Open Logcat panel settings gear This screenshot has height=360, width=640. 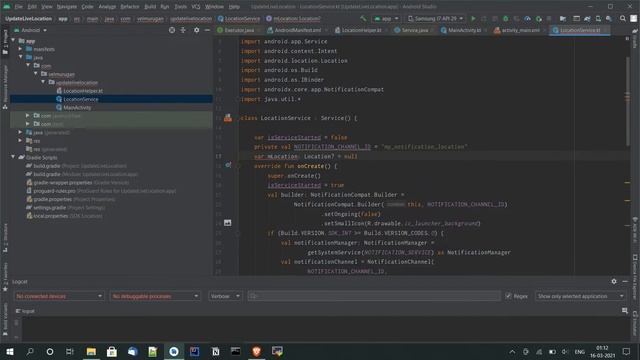[614, 281]
